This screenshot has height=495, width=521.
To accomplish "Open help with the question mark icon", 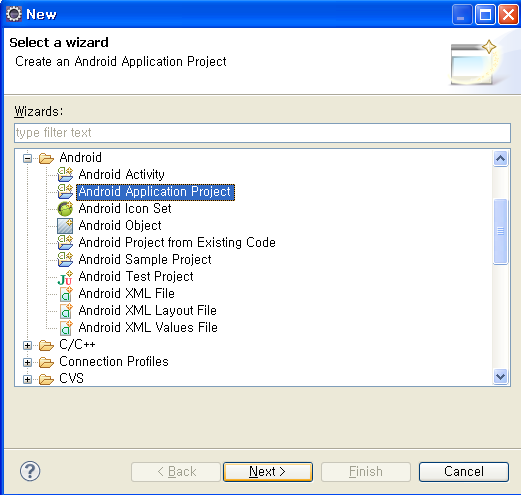I will 30,471.
